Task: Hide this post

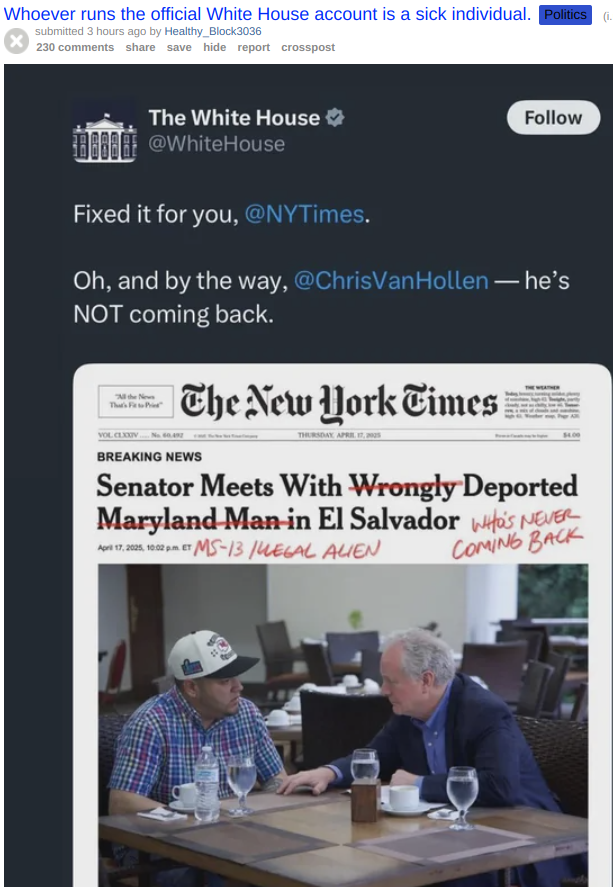Action: pos(214,47)
